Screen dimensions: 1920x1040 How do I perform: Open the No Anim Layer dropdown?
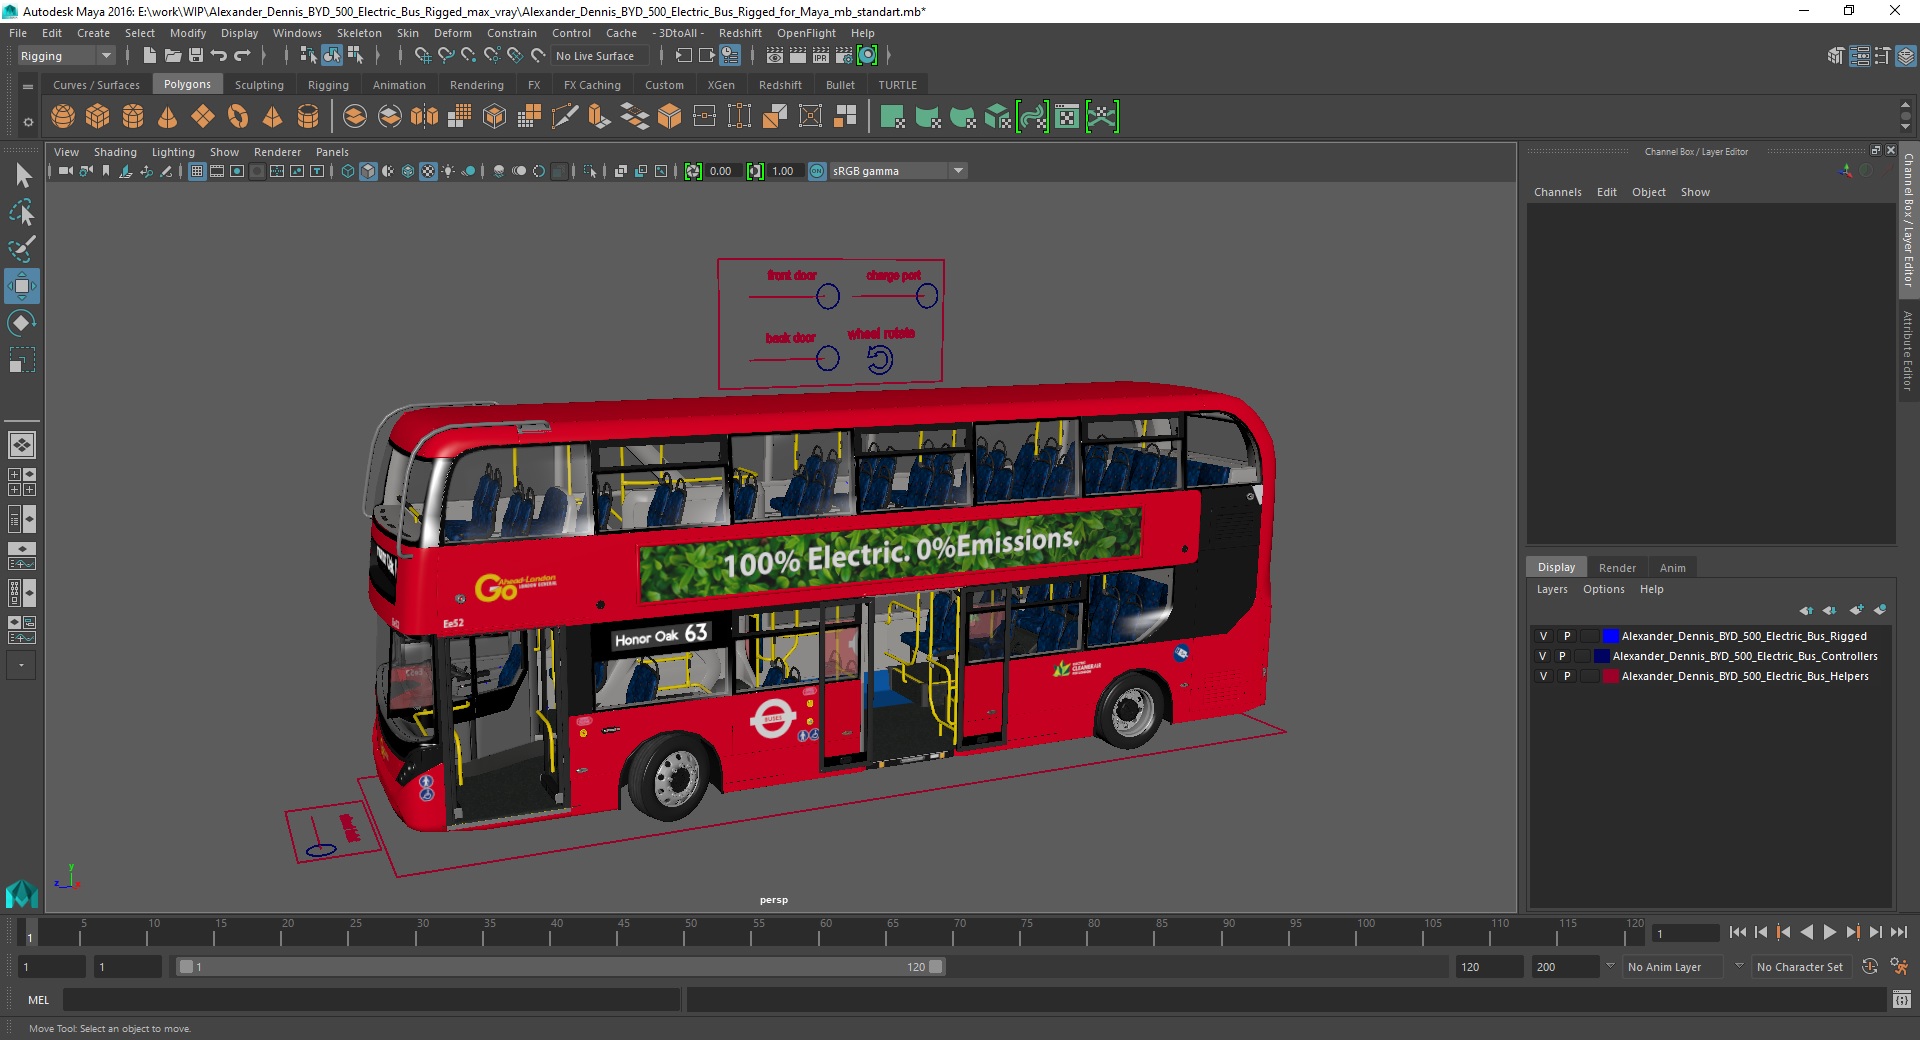1674,967
